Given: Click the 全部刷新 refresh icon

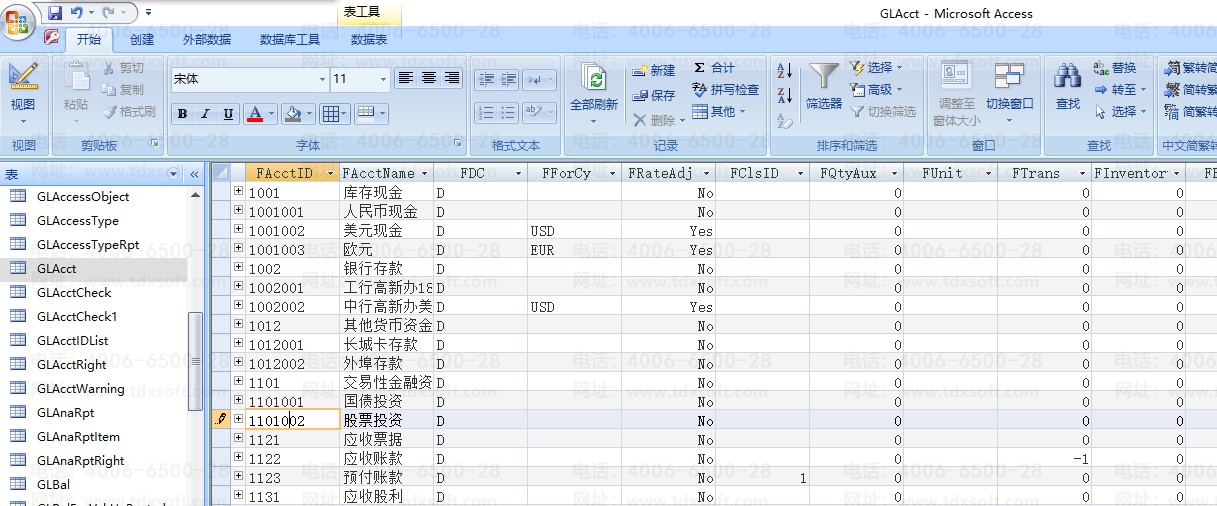Looking at the screenshot, I should tap(594, 78).
